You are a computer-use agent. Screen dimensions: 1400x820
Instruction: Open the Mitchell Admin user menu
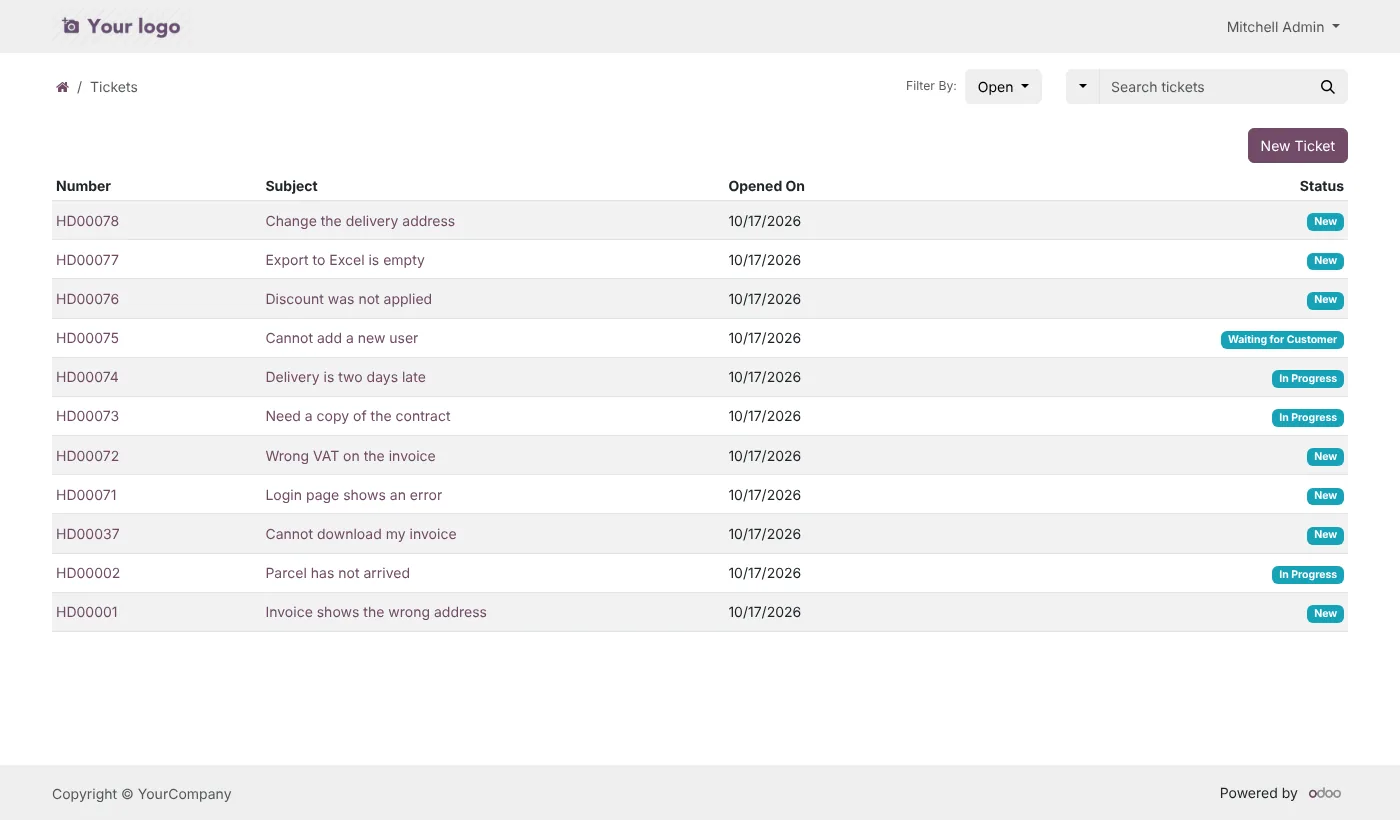pos(1283,27)
